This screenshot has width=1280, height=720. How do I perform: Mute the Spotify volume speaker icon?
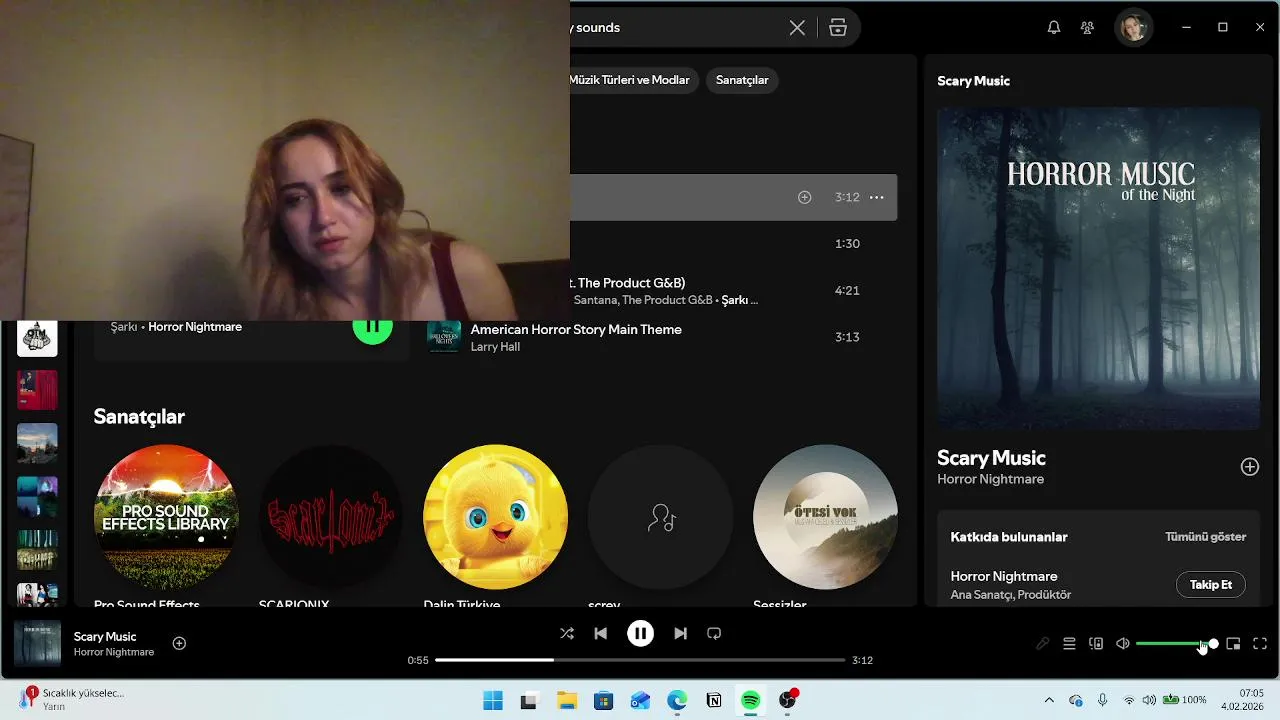click(1123, 644)
